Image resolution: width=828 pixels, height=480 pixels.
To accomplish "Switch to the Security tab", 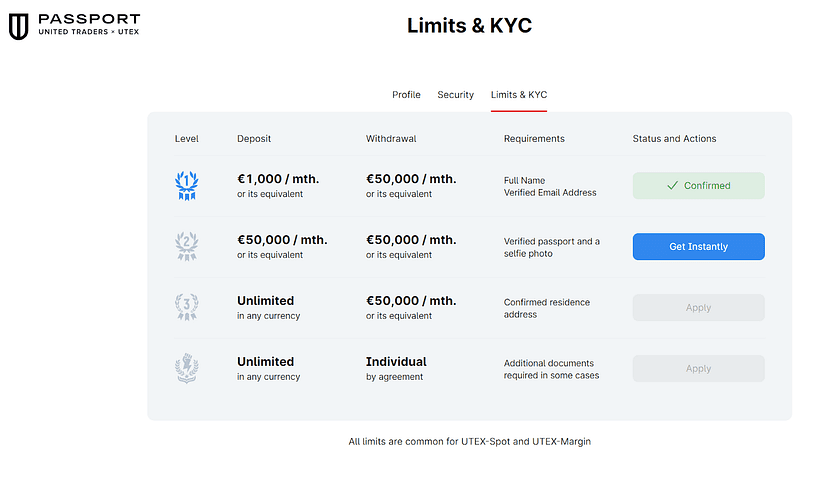I will [x=455, y=95].
